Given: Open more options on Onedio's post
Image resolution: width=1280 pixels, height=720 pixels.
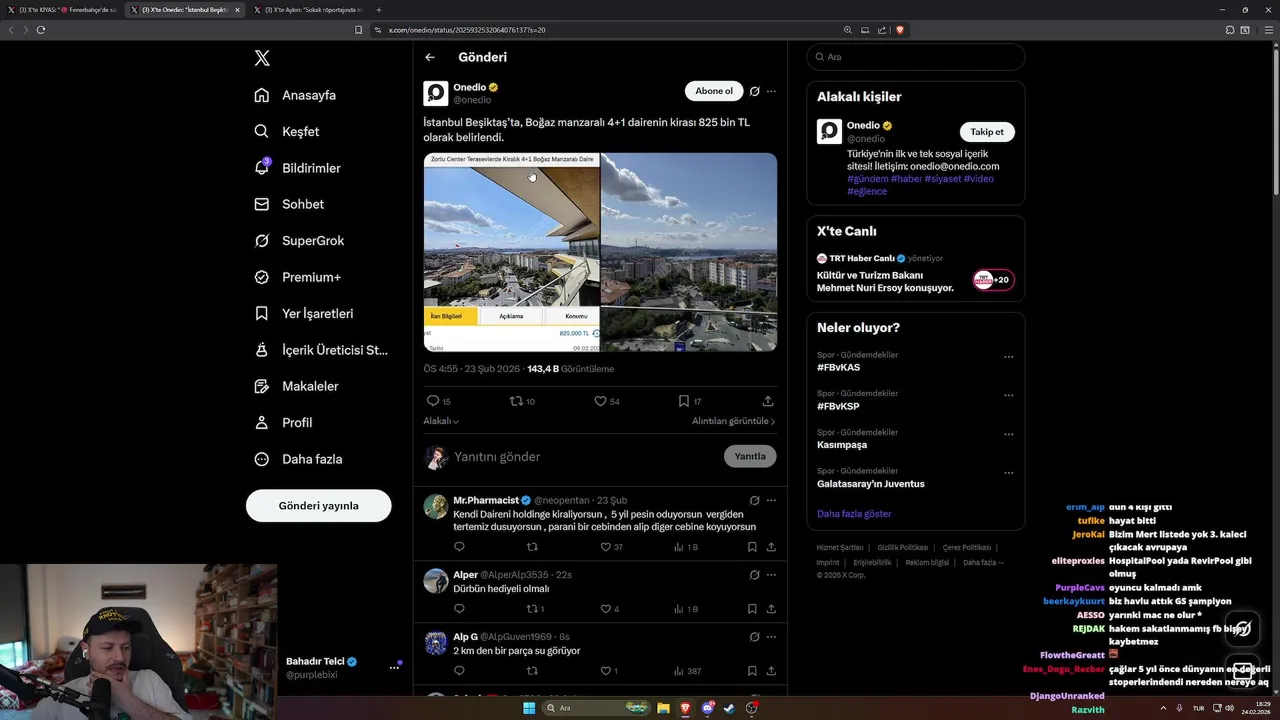Looking at the screenshot, I should (x=771, y=91).
